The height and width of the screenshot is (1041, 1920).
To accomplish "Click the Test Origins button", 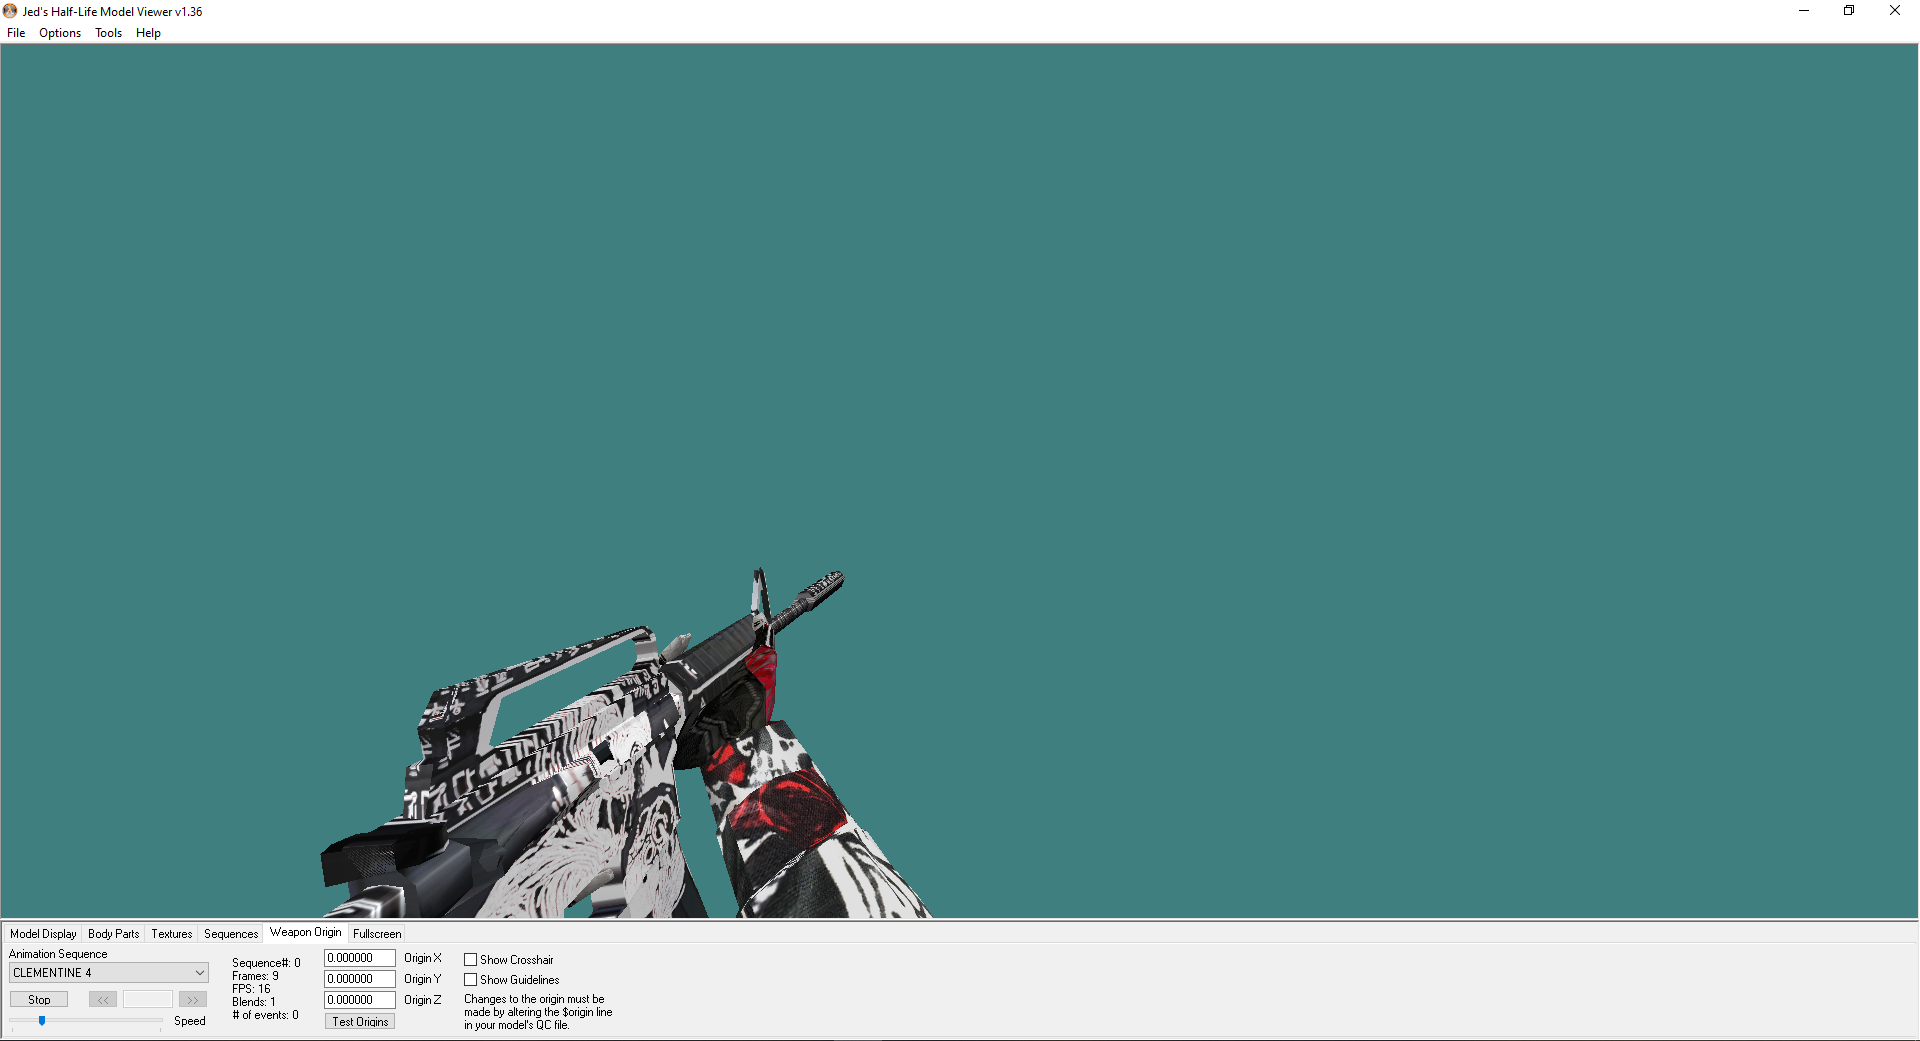I will 360,1022.
